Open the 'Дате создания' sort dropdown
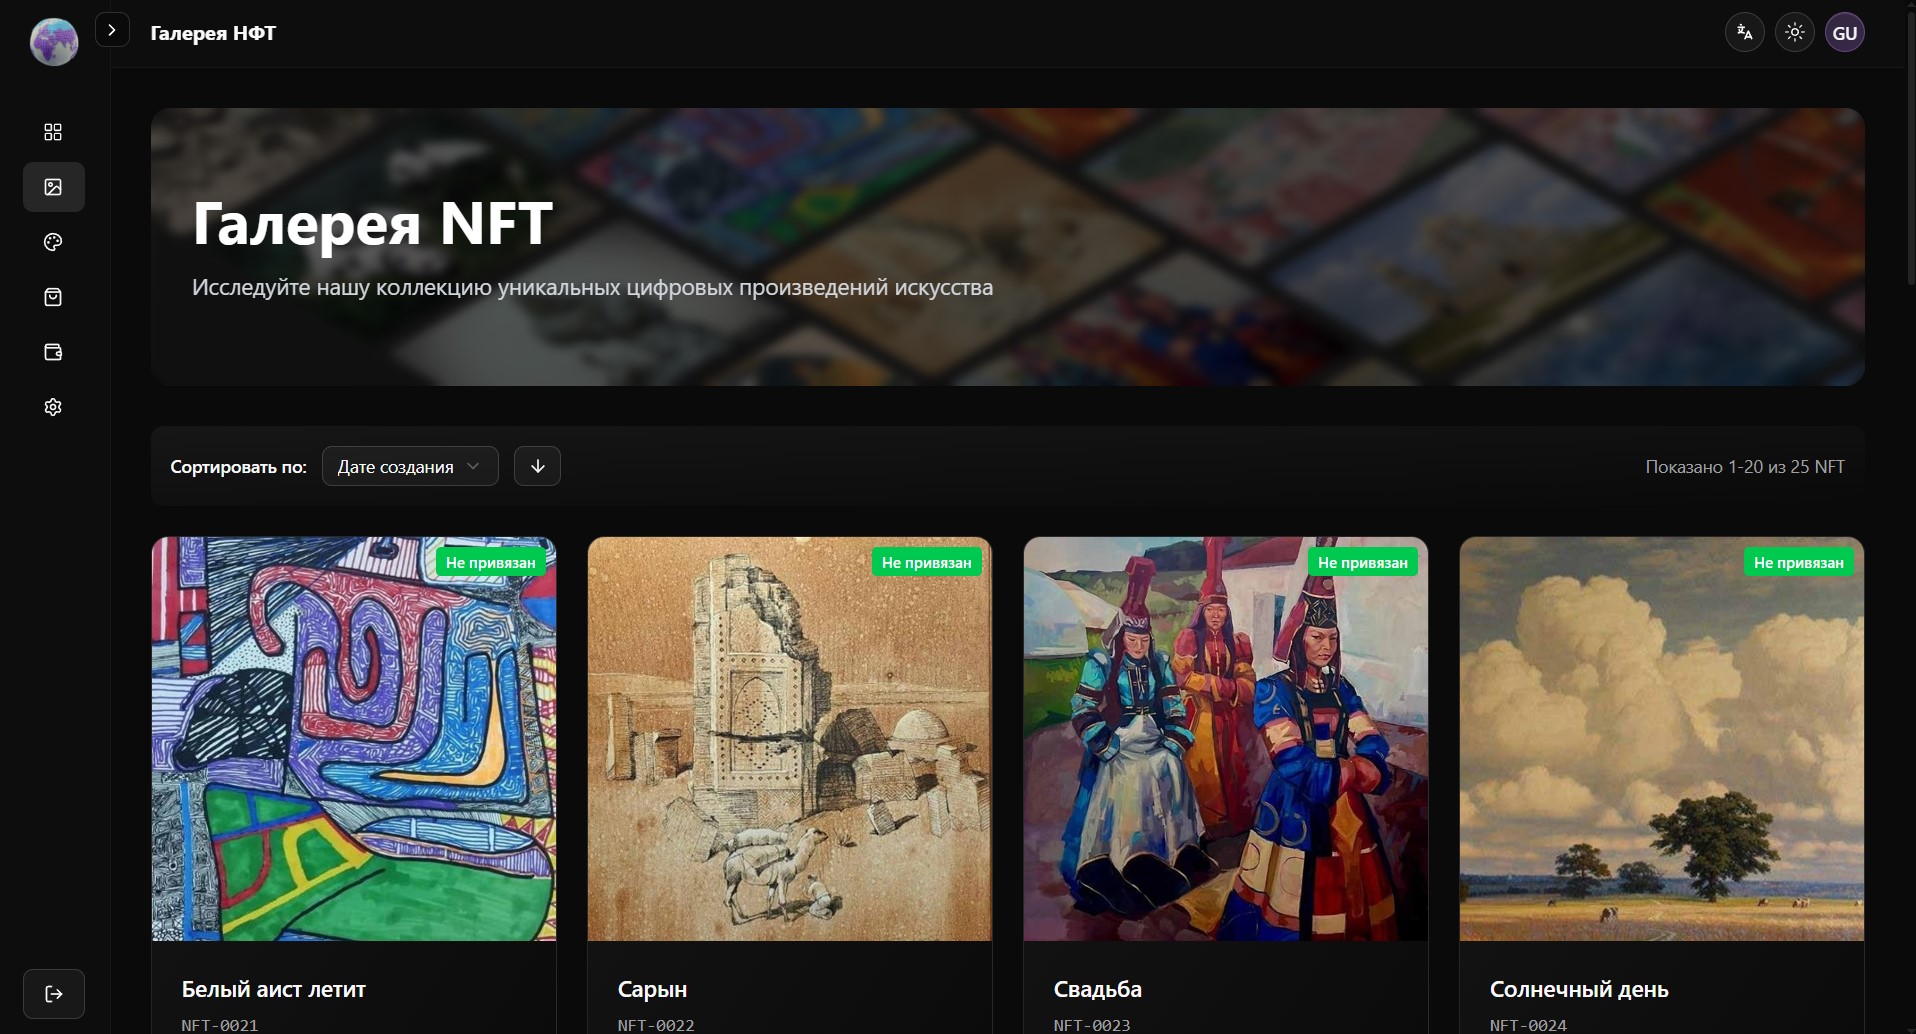Screen dimensions: 1916x1034 (409, 466)
